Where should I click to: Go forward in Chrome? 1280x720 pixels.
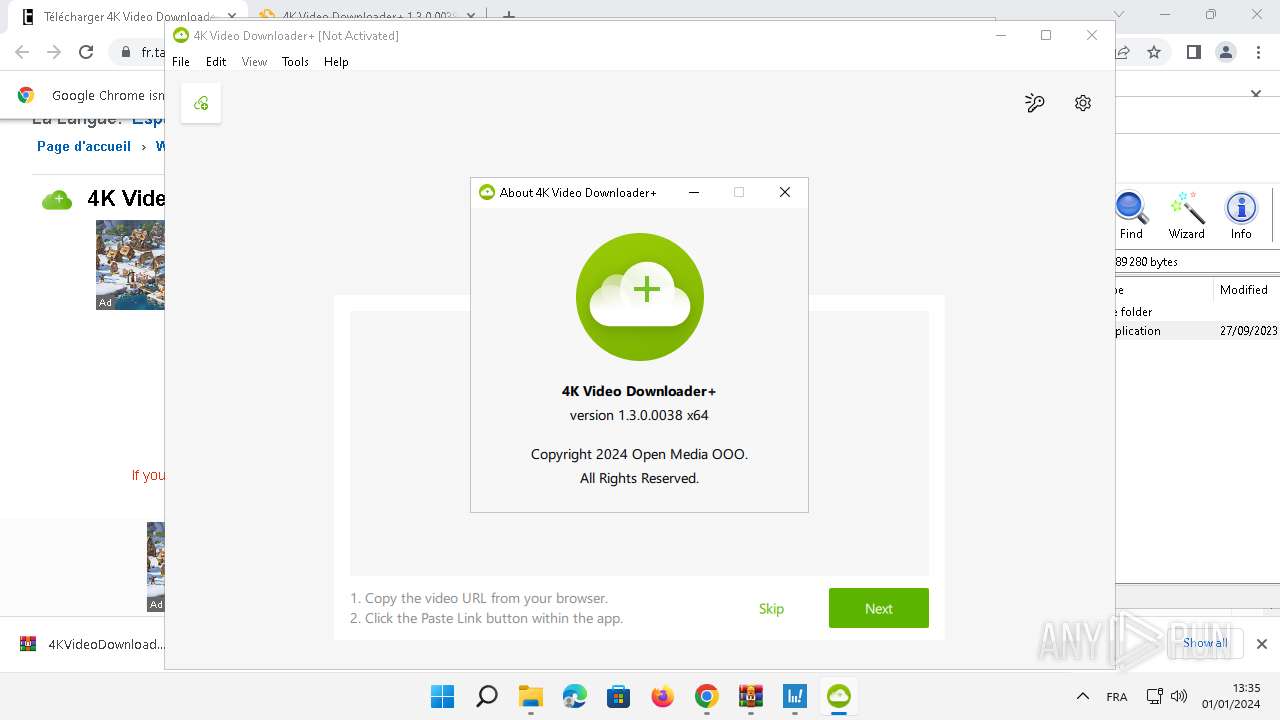[54, 52]
